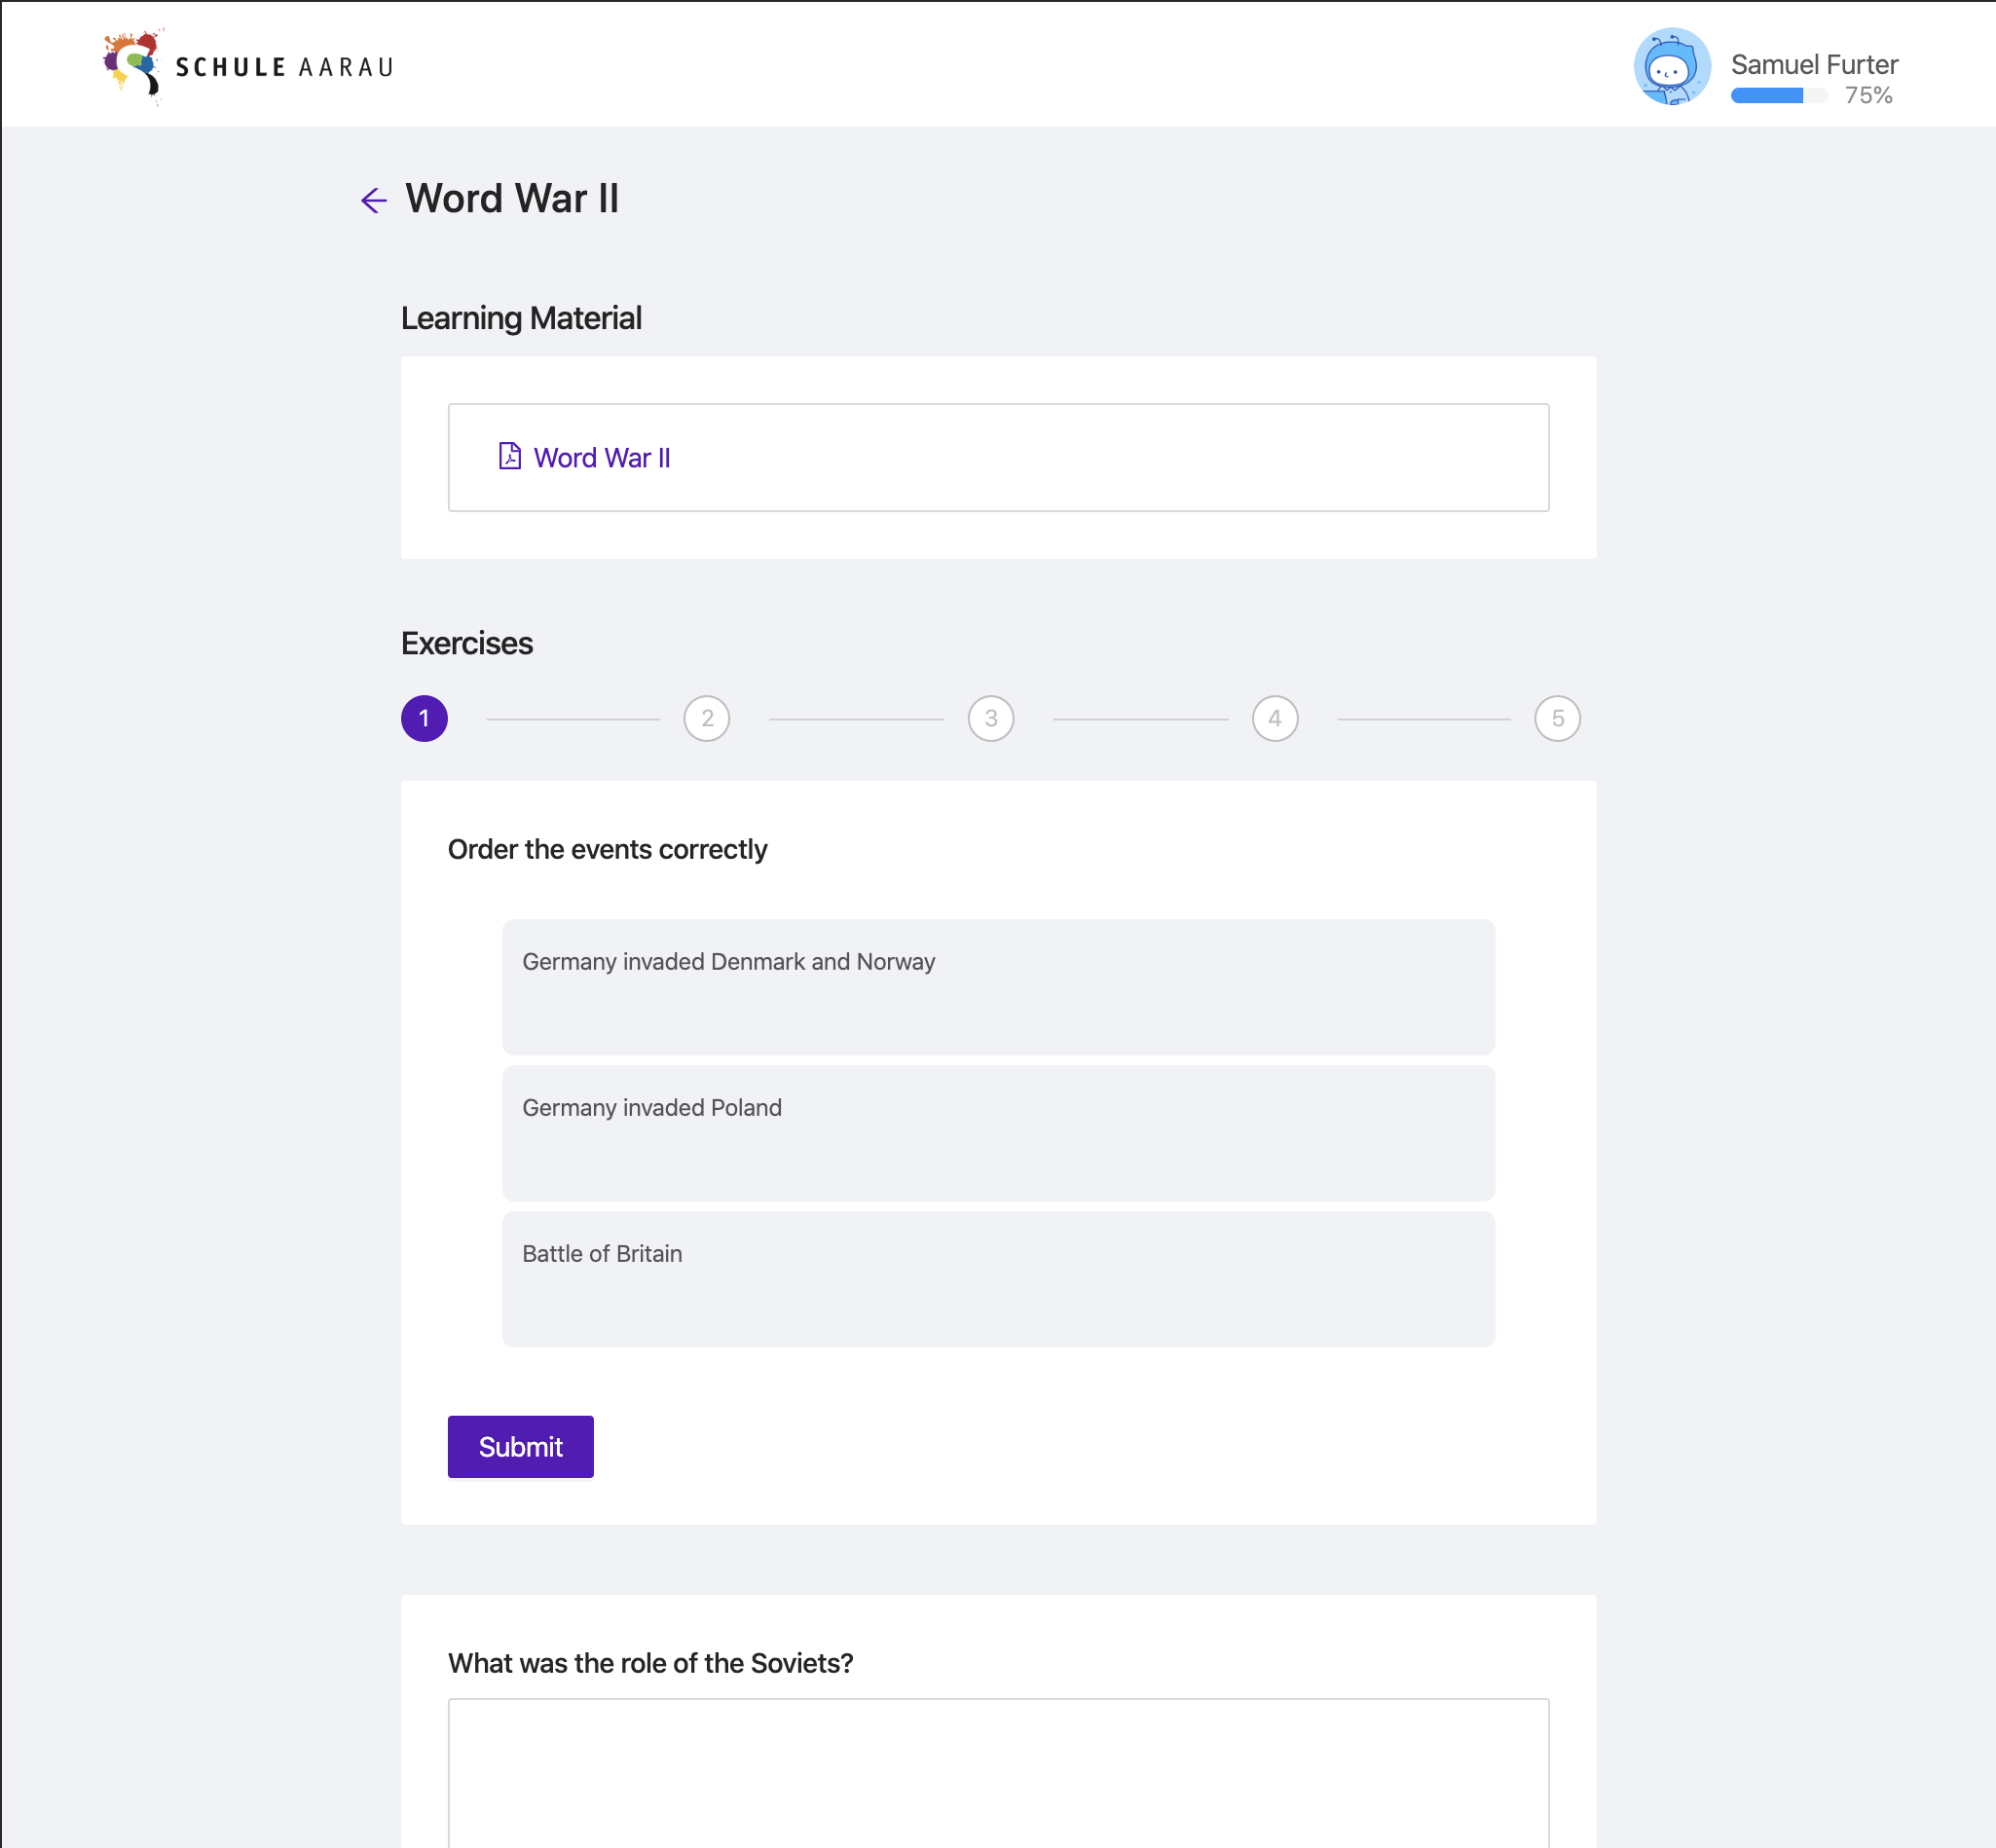Select the Germany invaded Denmark and Norway card
Viewport: 1996px width, 1848px height.
coord(998,987)
